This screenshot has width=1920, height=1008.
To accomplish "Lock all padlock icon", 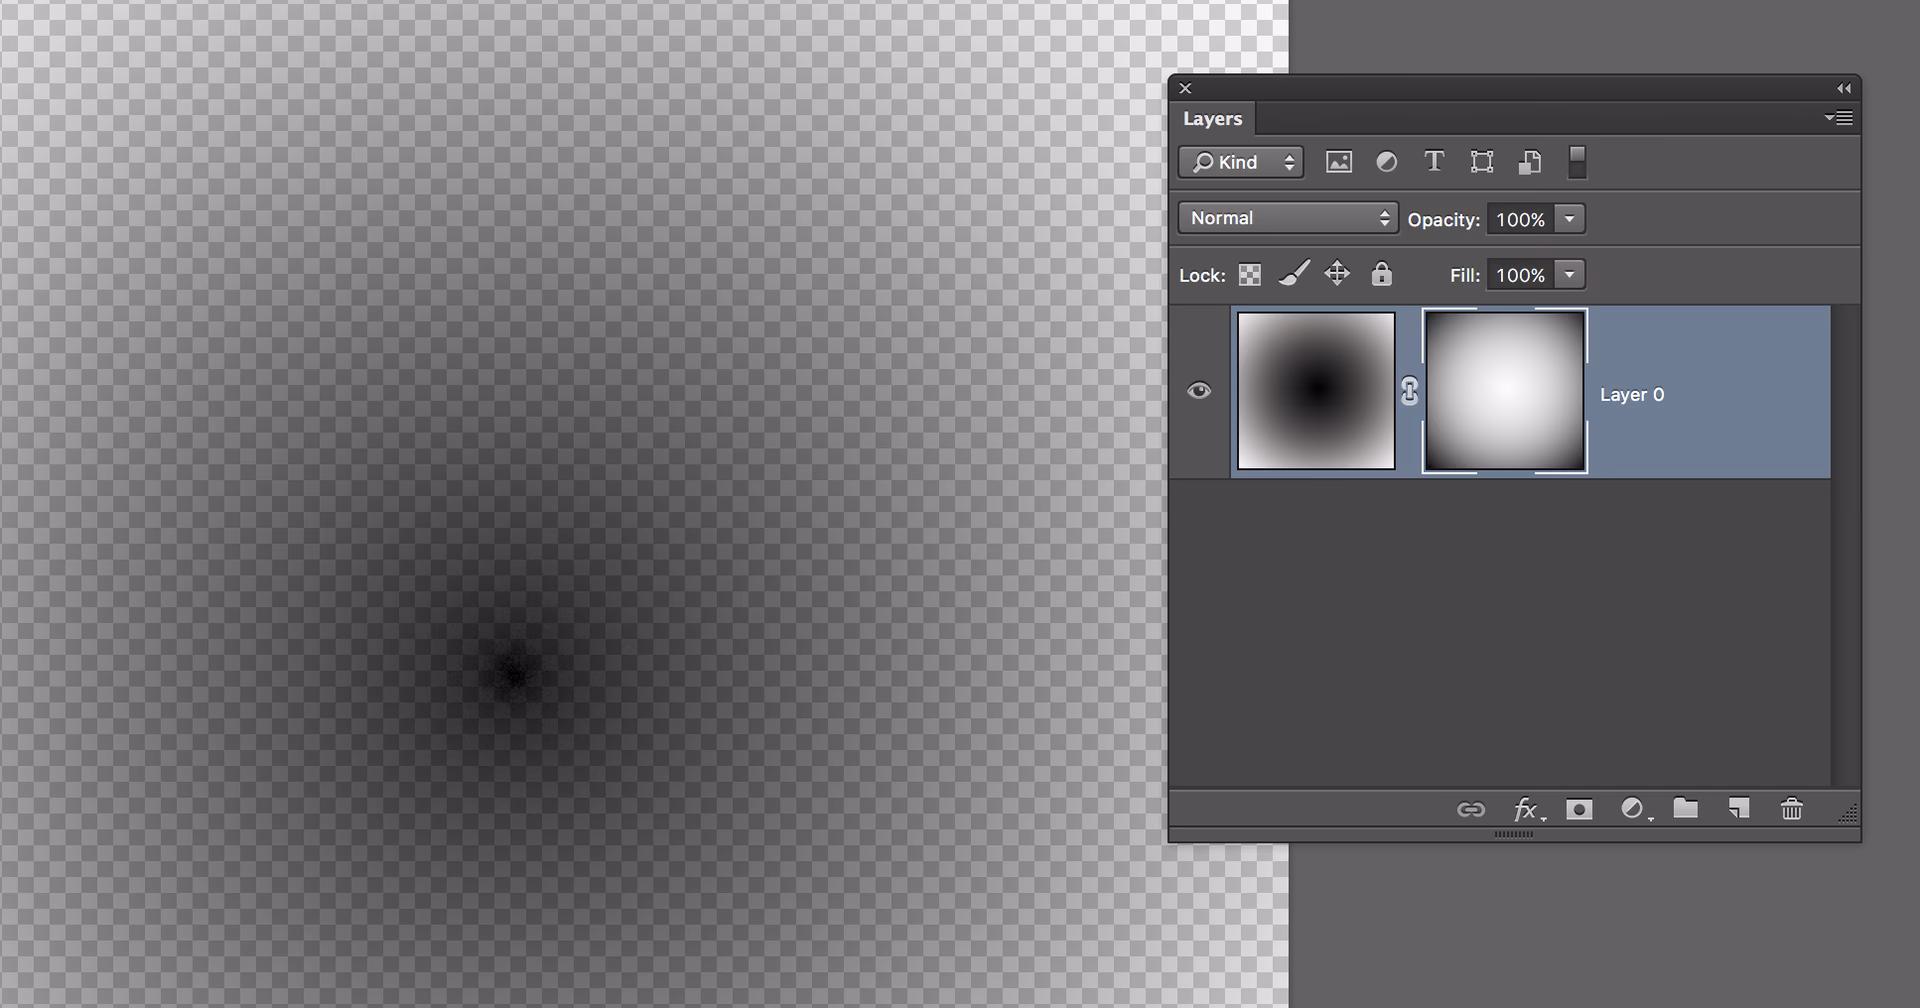I will click(1381, 273).
